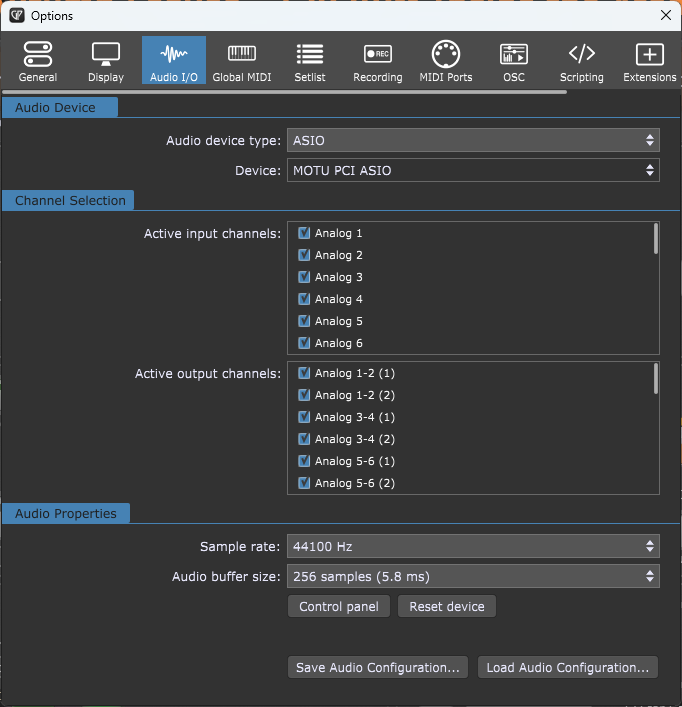Viewport: 682px width, 707px height.
Task: Click the Control panel button
Action: click(x=339, y=606)
